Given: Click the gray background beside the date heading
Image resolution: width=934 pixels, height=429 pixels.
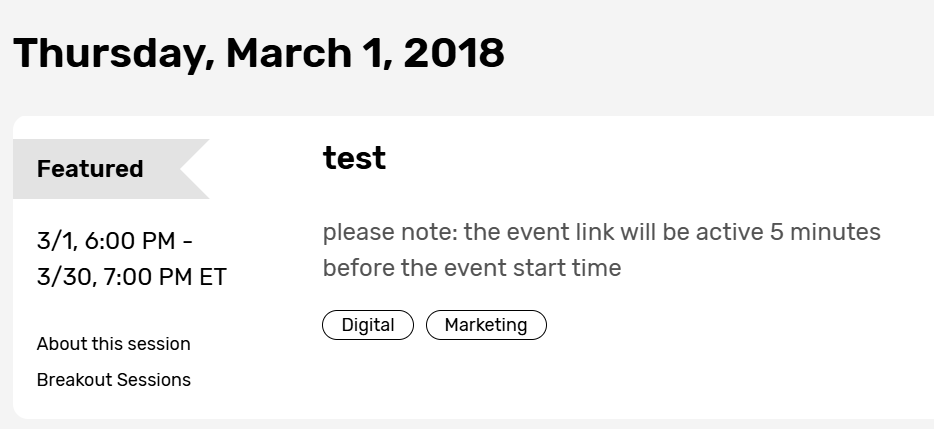Looking at the screenshot, I should pyautogui.click(x=720, y=53).
